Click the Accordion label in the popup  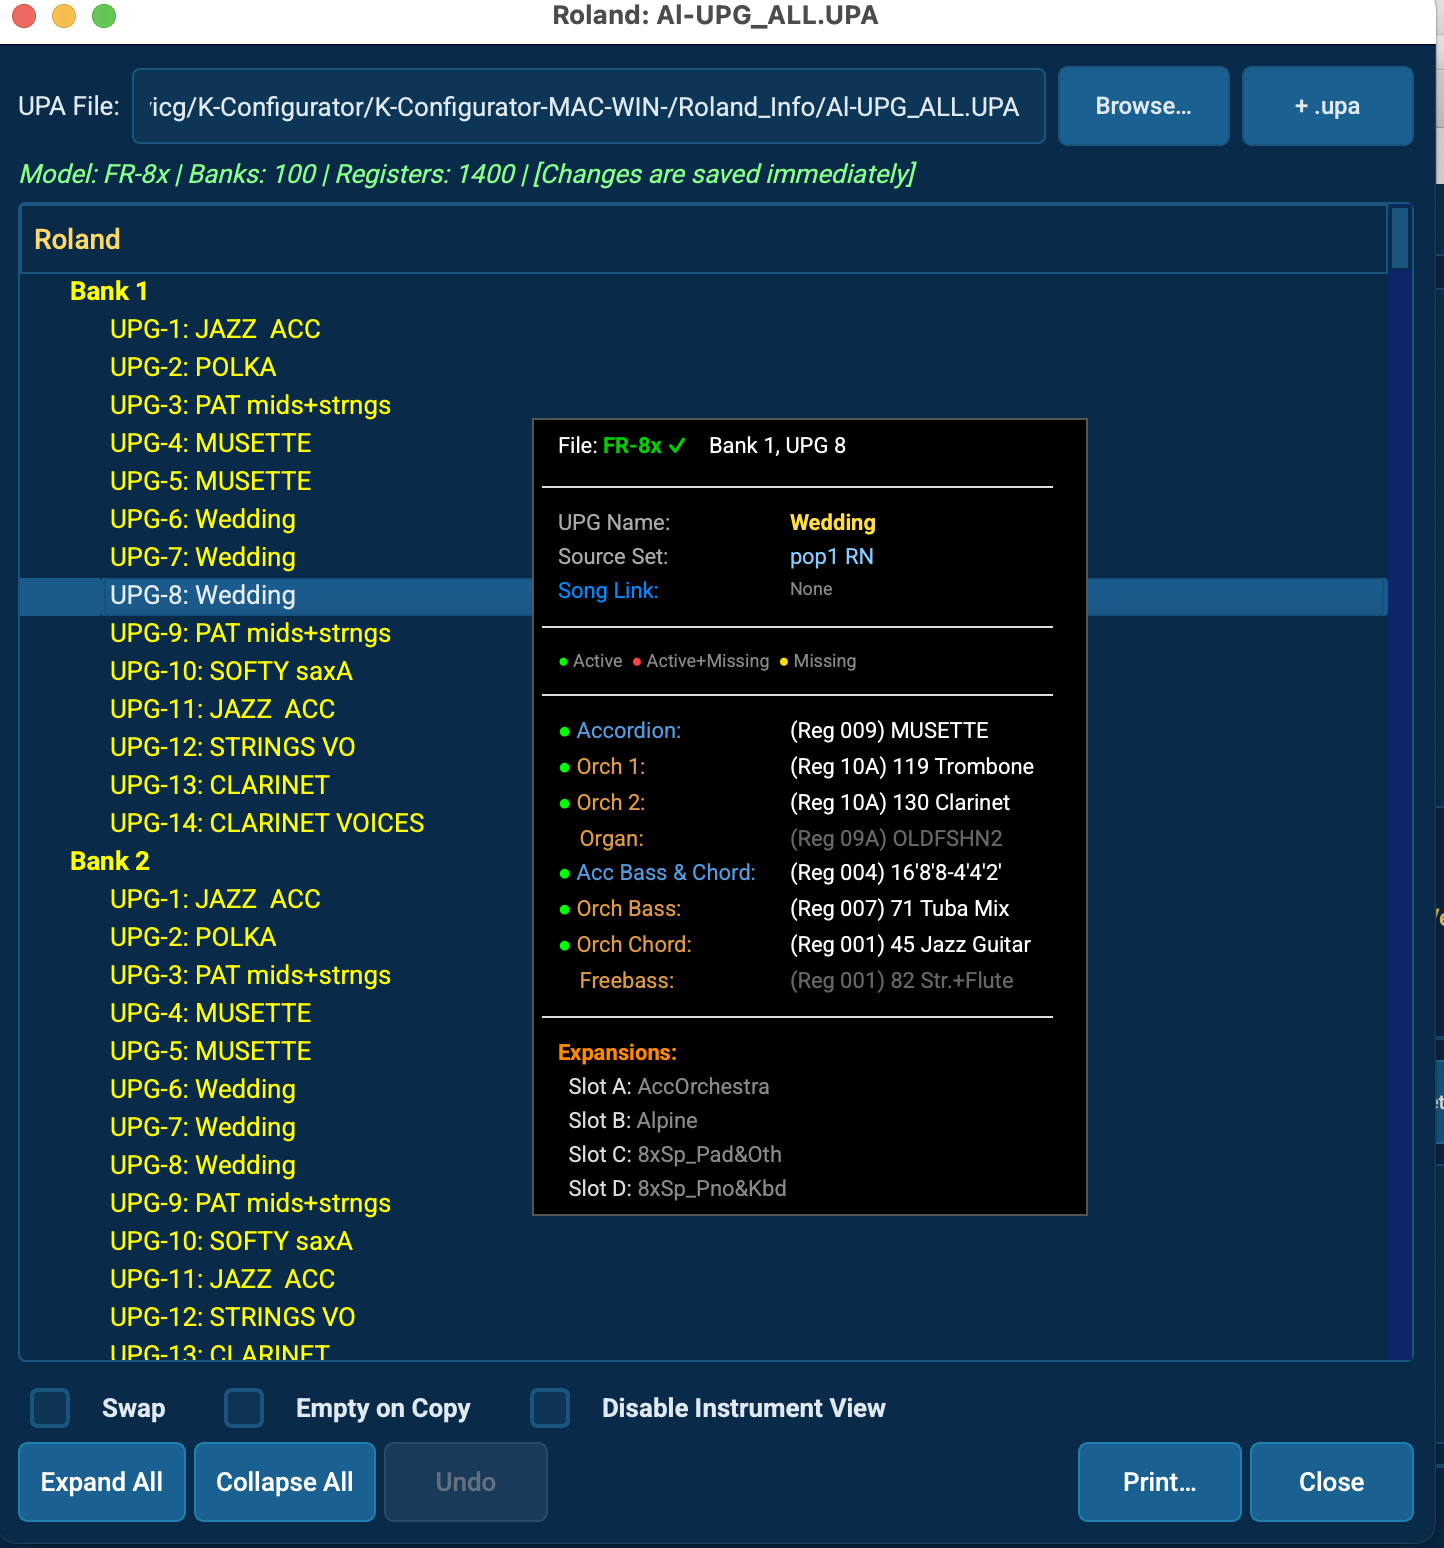pyautogui.click(x=629, y=730)
